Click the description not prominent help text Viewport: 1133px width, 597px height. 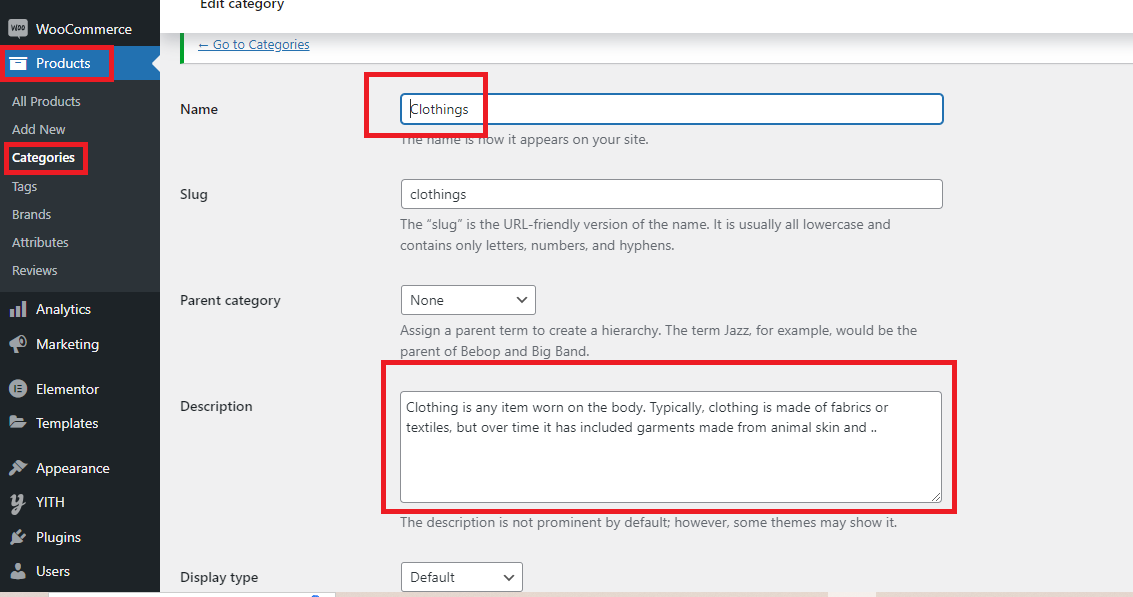[648, 523]
